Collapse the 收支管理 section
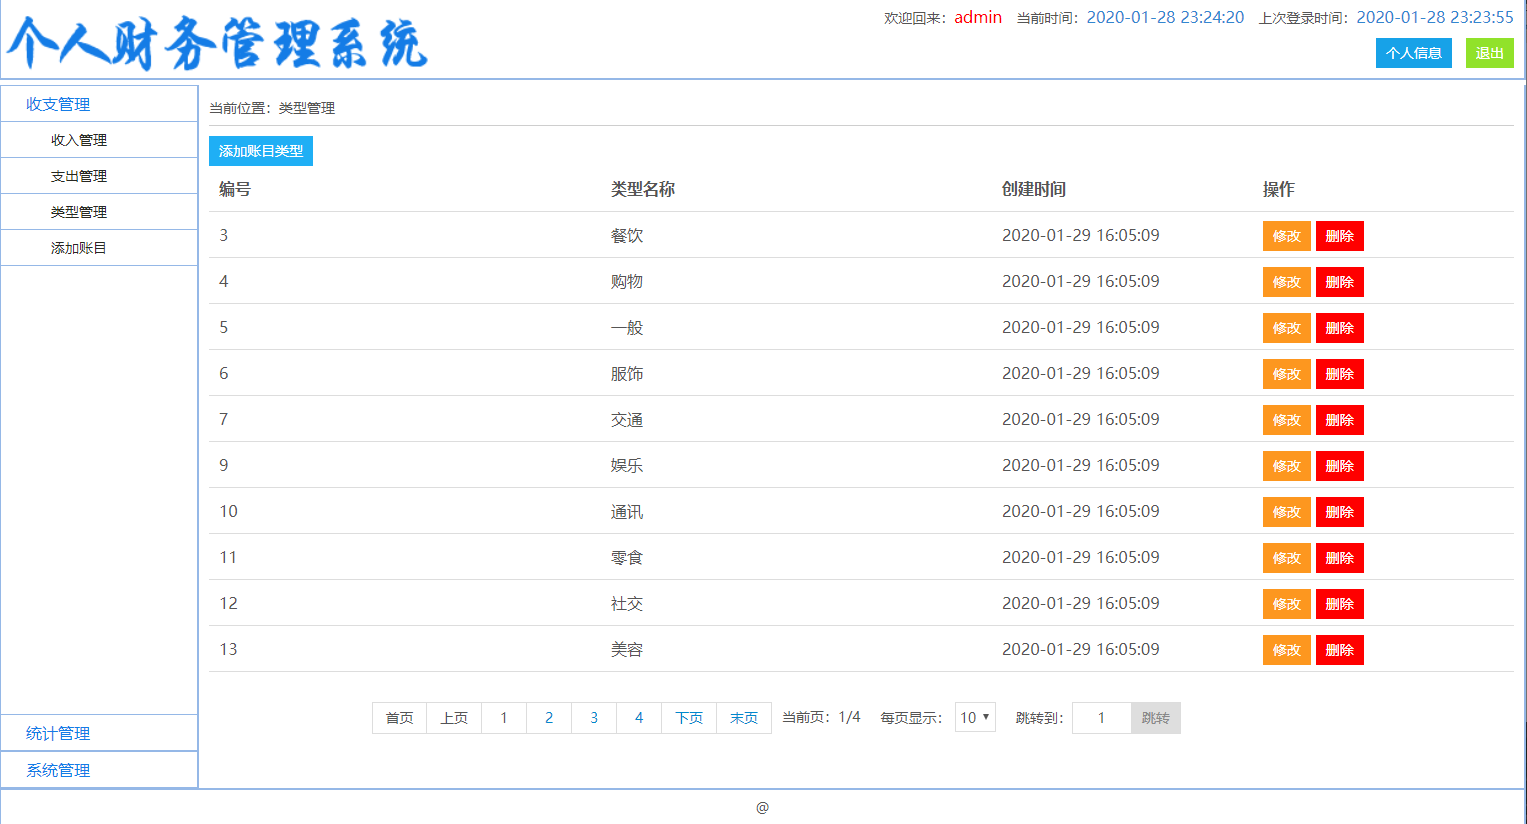 (55, 103)
